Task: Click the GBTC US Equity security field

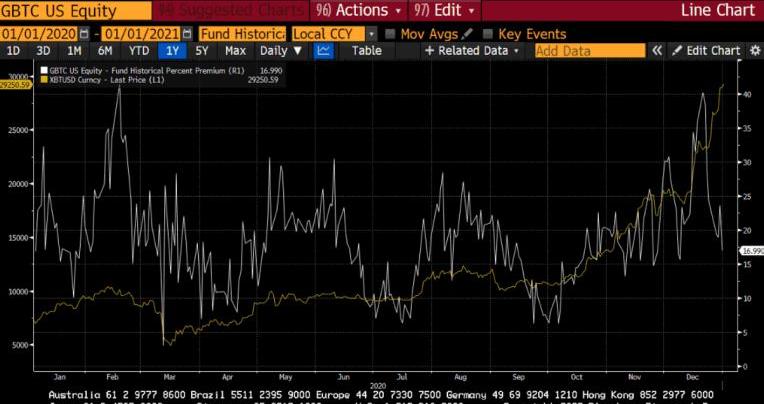Action: click(x=76, y=10)
